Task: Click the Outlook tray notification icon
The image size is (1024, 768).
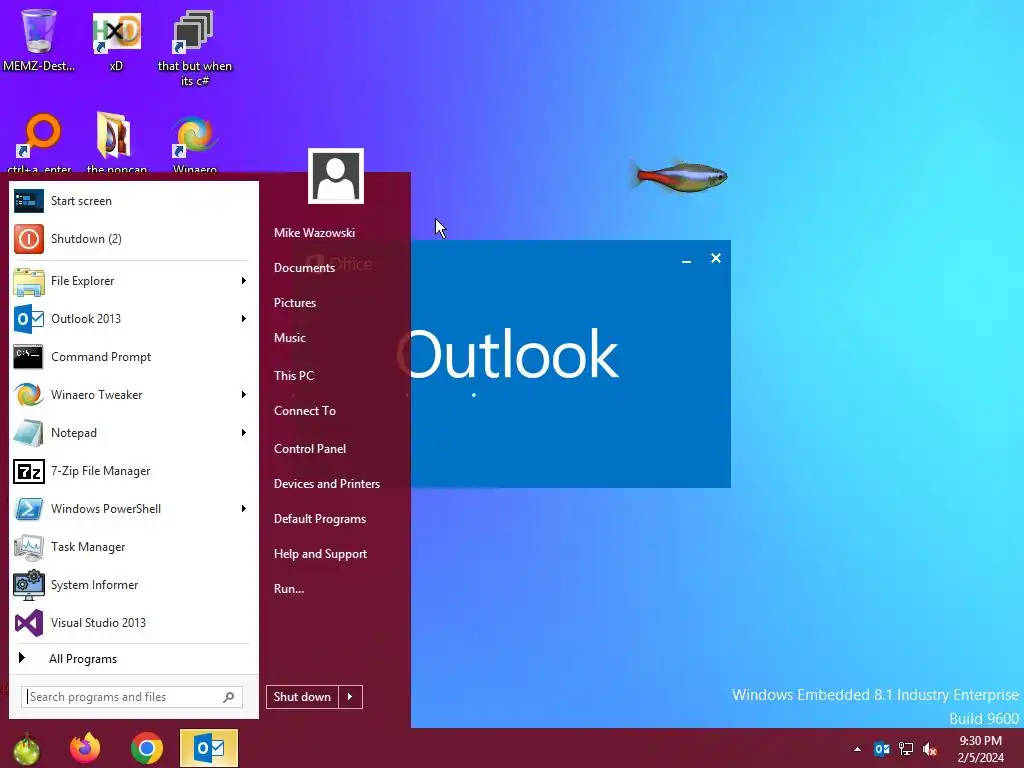Action: pyautogui.click(x=882, y=749)
